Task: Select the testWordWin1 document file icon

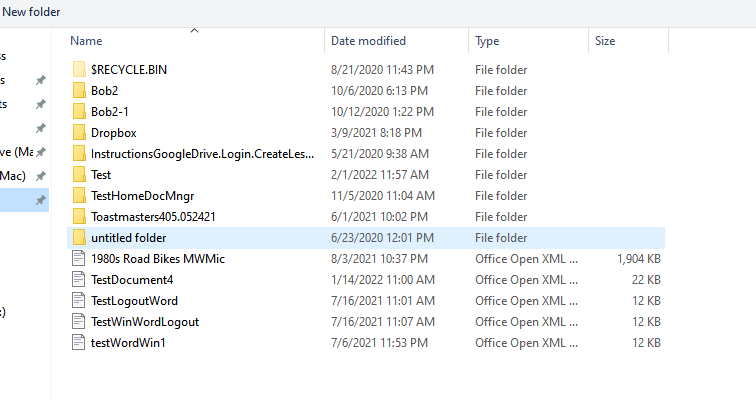Action: coord(79,343)
